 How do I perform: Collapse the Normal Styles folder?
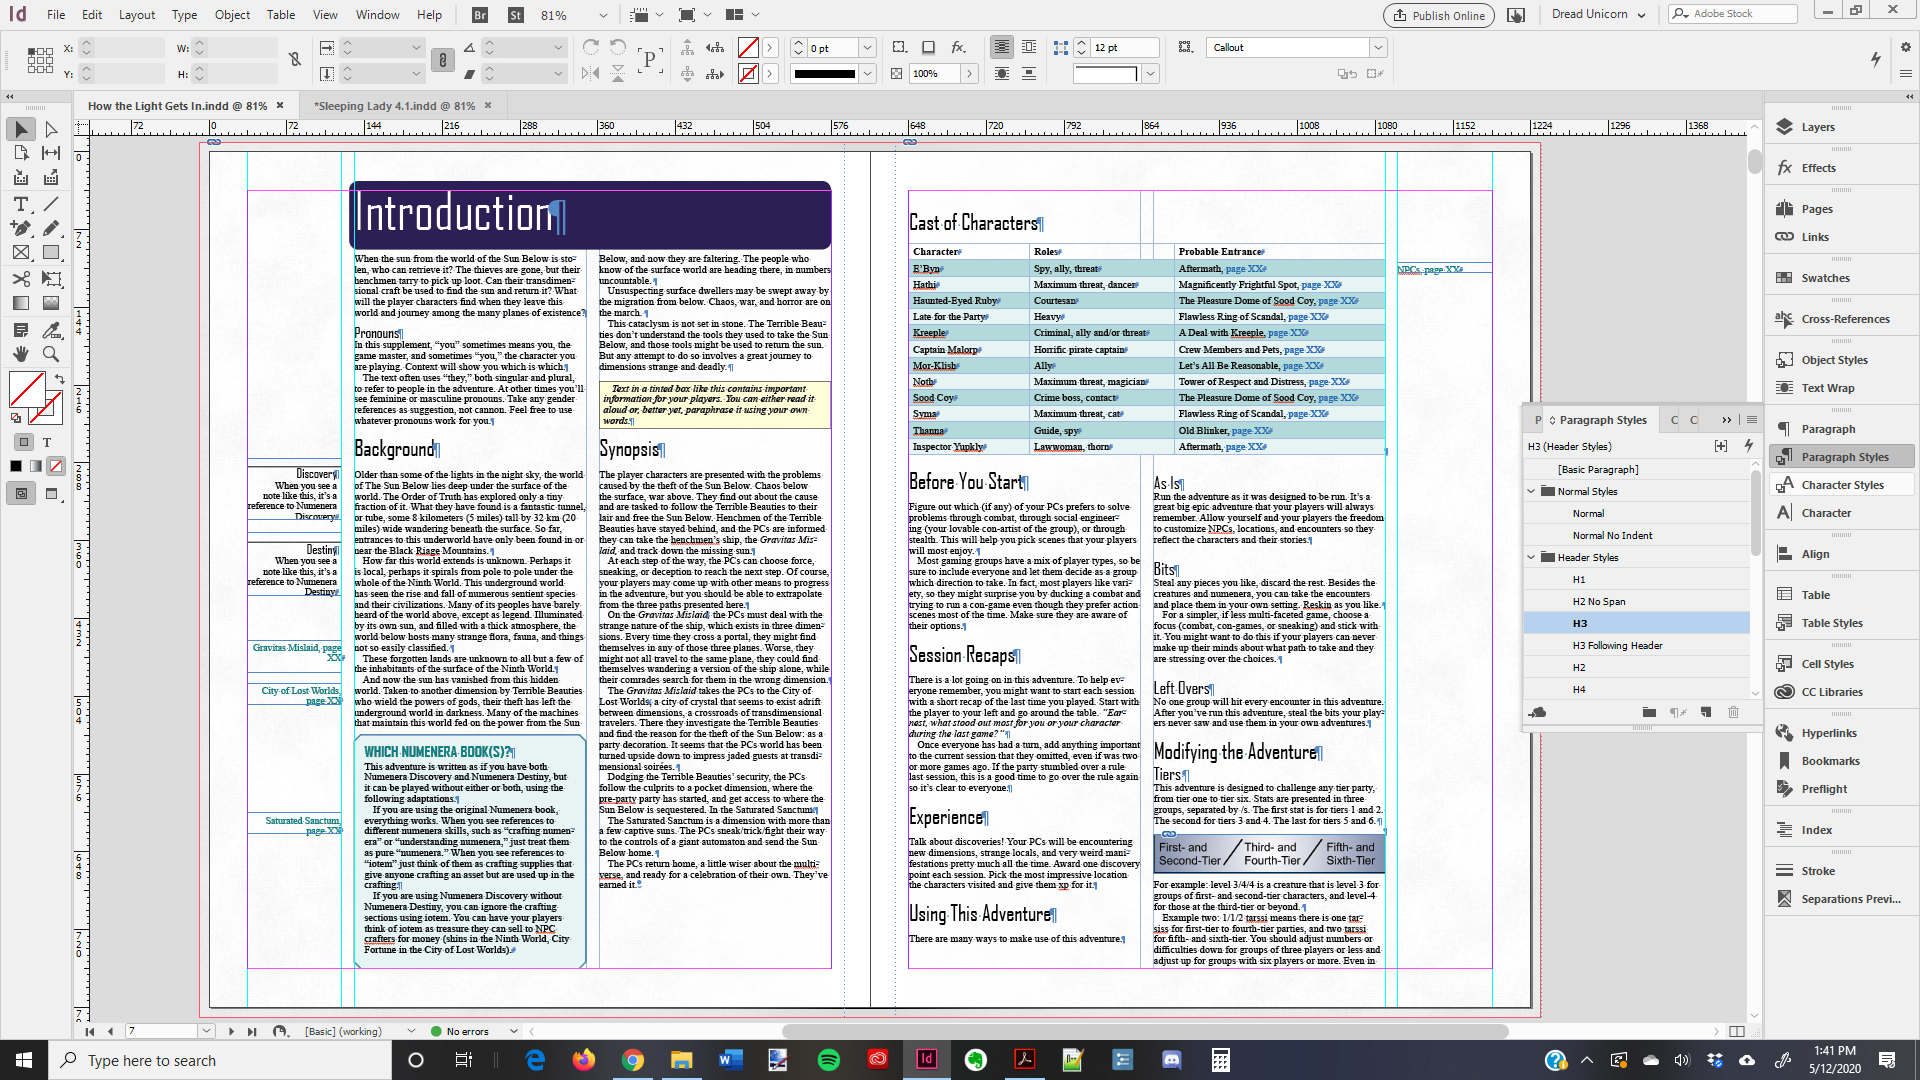pyautogui.click(x=1531, y=491)
